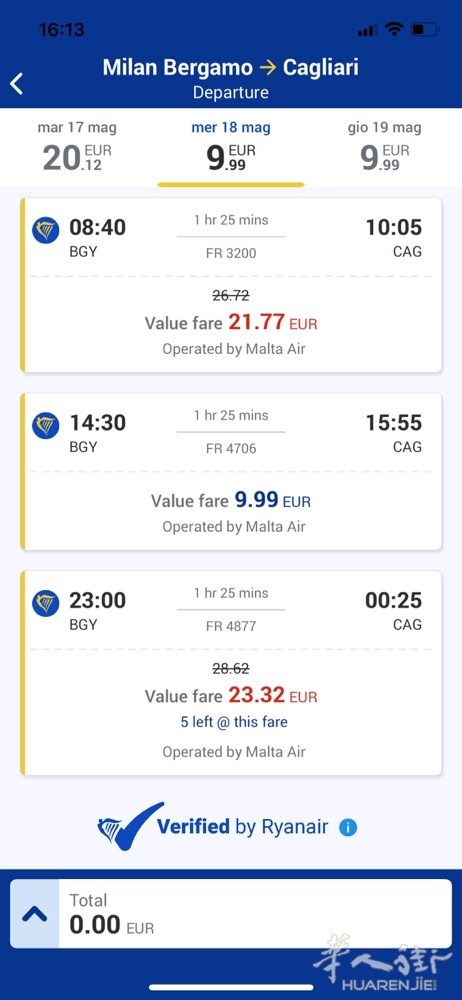Tap the Verified checkmark logo

click(130, 827)
